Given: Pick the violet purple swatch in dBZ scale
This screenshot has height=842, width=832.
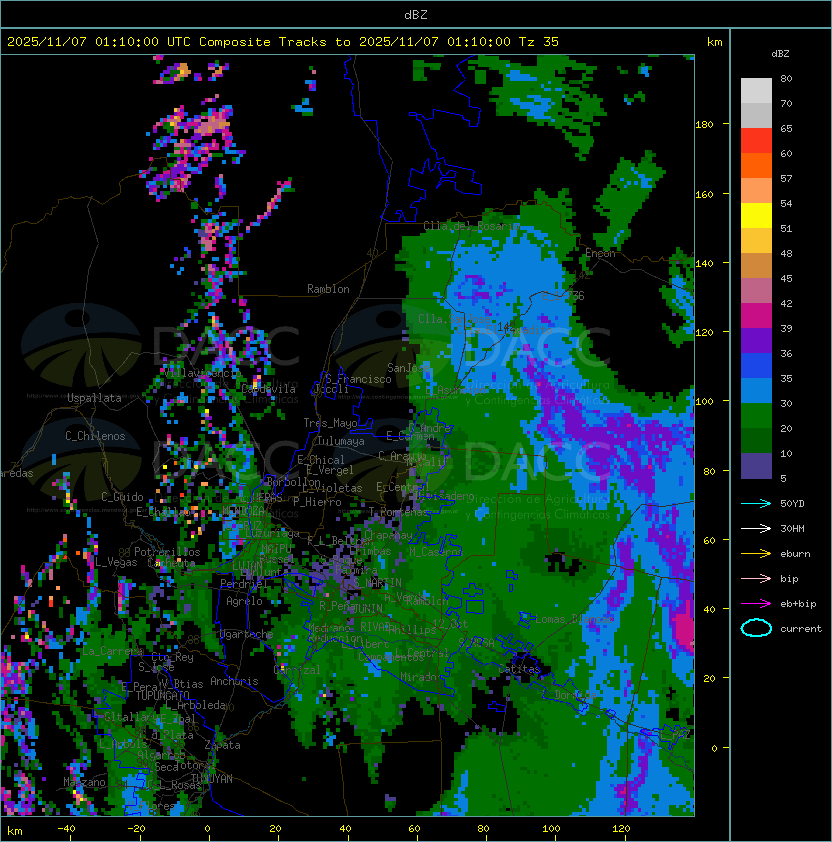Looking at the screenshot, I should click(756, 341).
